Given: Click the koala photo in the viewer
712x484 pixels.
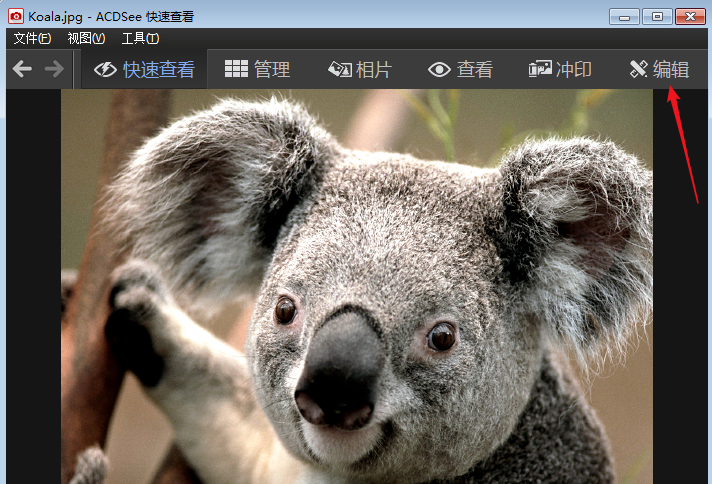Looking at the screenshot, I should 356,290.
